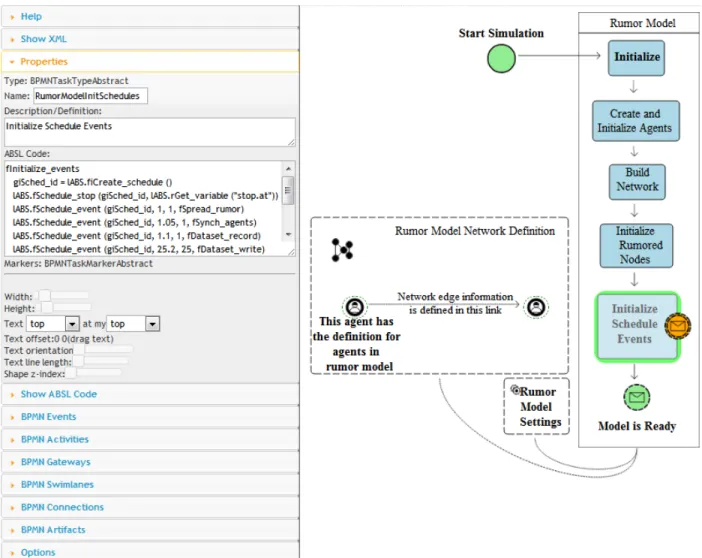Viewport: 702px width, 558px height.
Task: Expand the Show XML section
Action: [150, 39]
